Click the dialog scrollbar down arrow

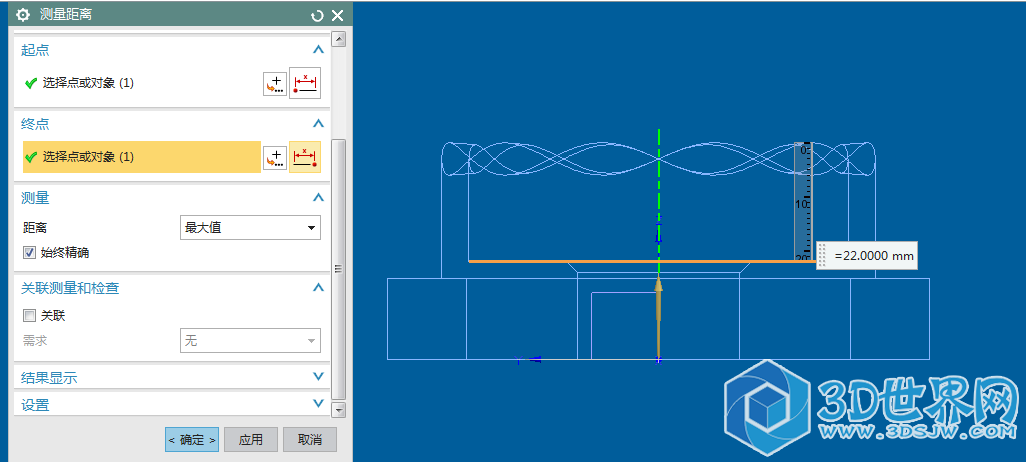click(338, 410)
